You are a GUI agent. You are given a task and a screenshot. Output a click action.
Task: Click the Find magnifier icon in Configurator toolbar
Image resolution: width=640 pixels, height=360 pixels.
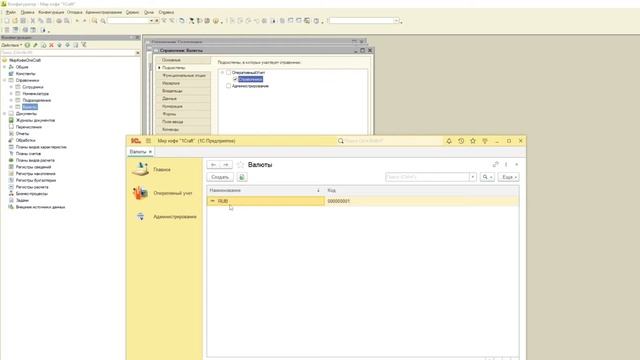[x=94, y=20]
